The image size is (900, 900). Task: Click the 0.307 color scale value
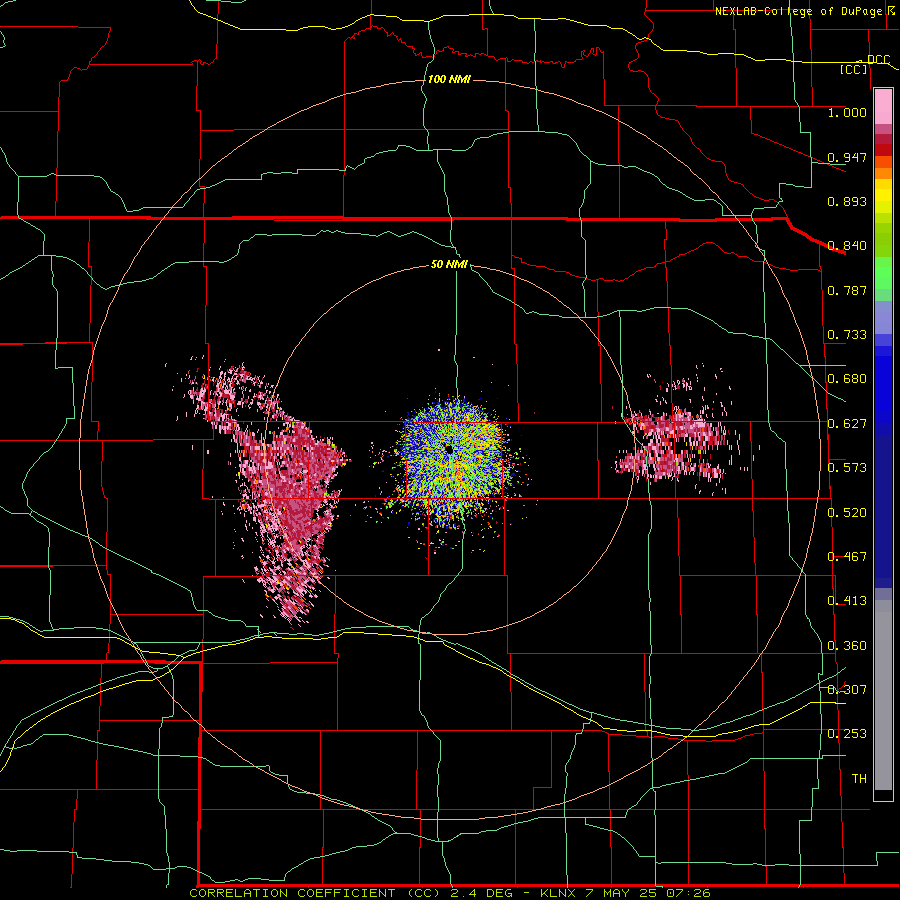(x=847, y=690)
